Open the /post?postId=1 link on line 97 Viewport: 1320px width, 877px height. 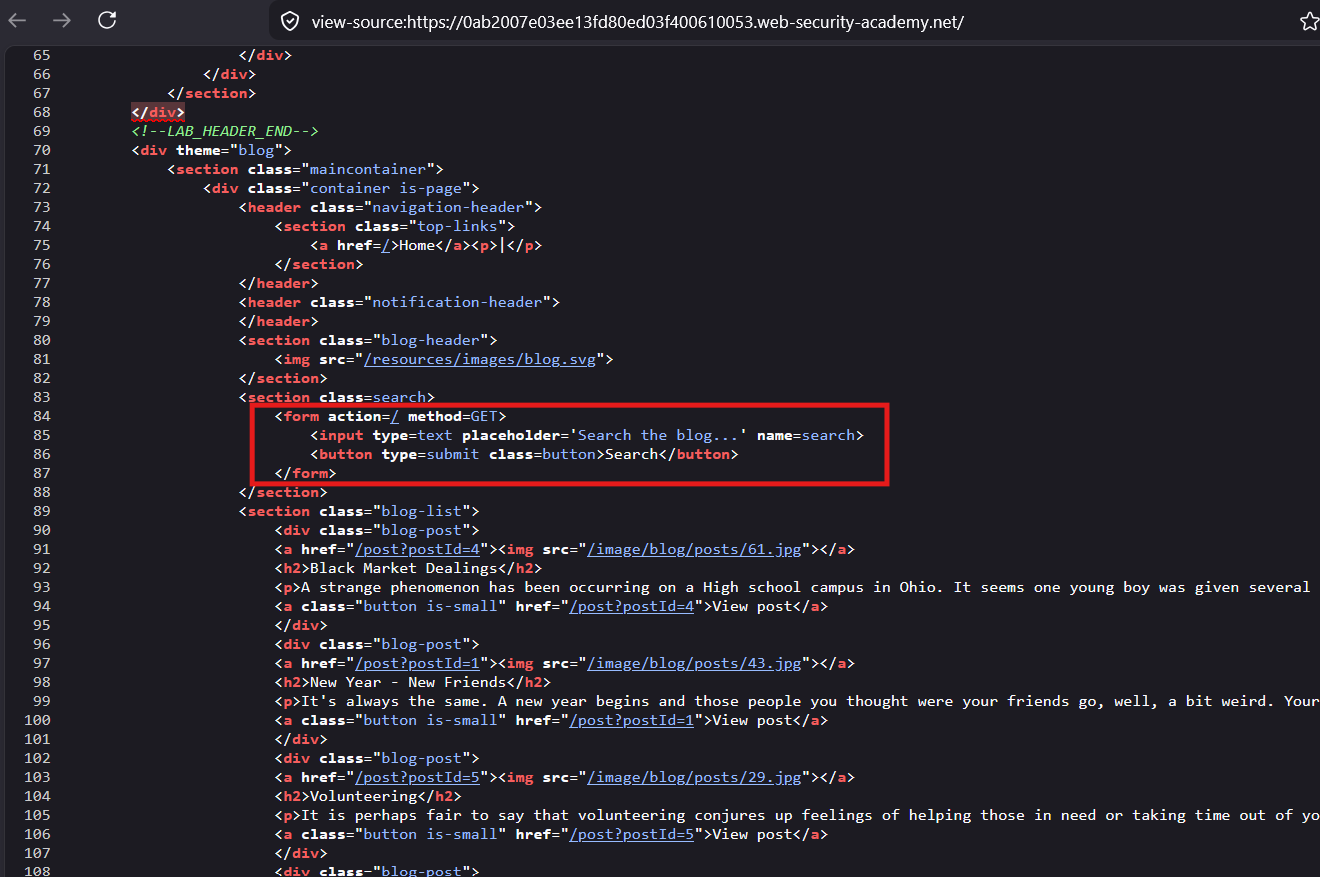coord(417,663)
